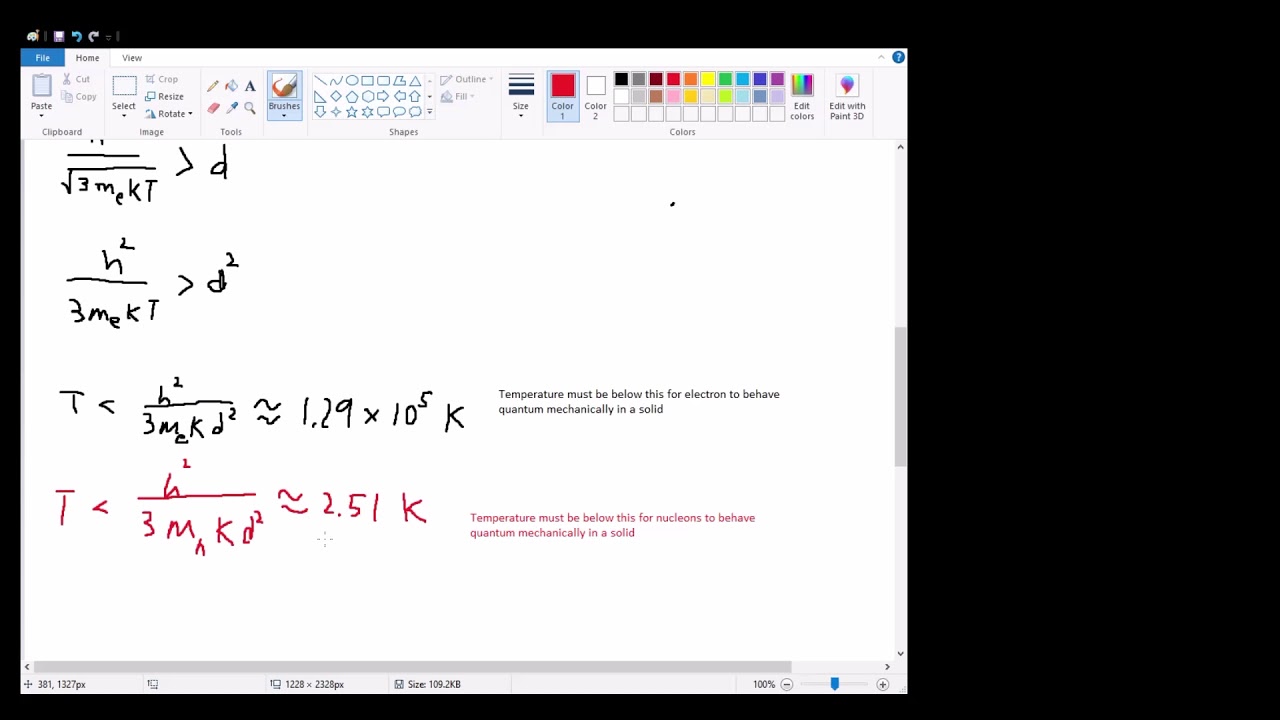Choose the Five-point star shape

(x=352, y=112)
